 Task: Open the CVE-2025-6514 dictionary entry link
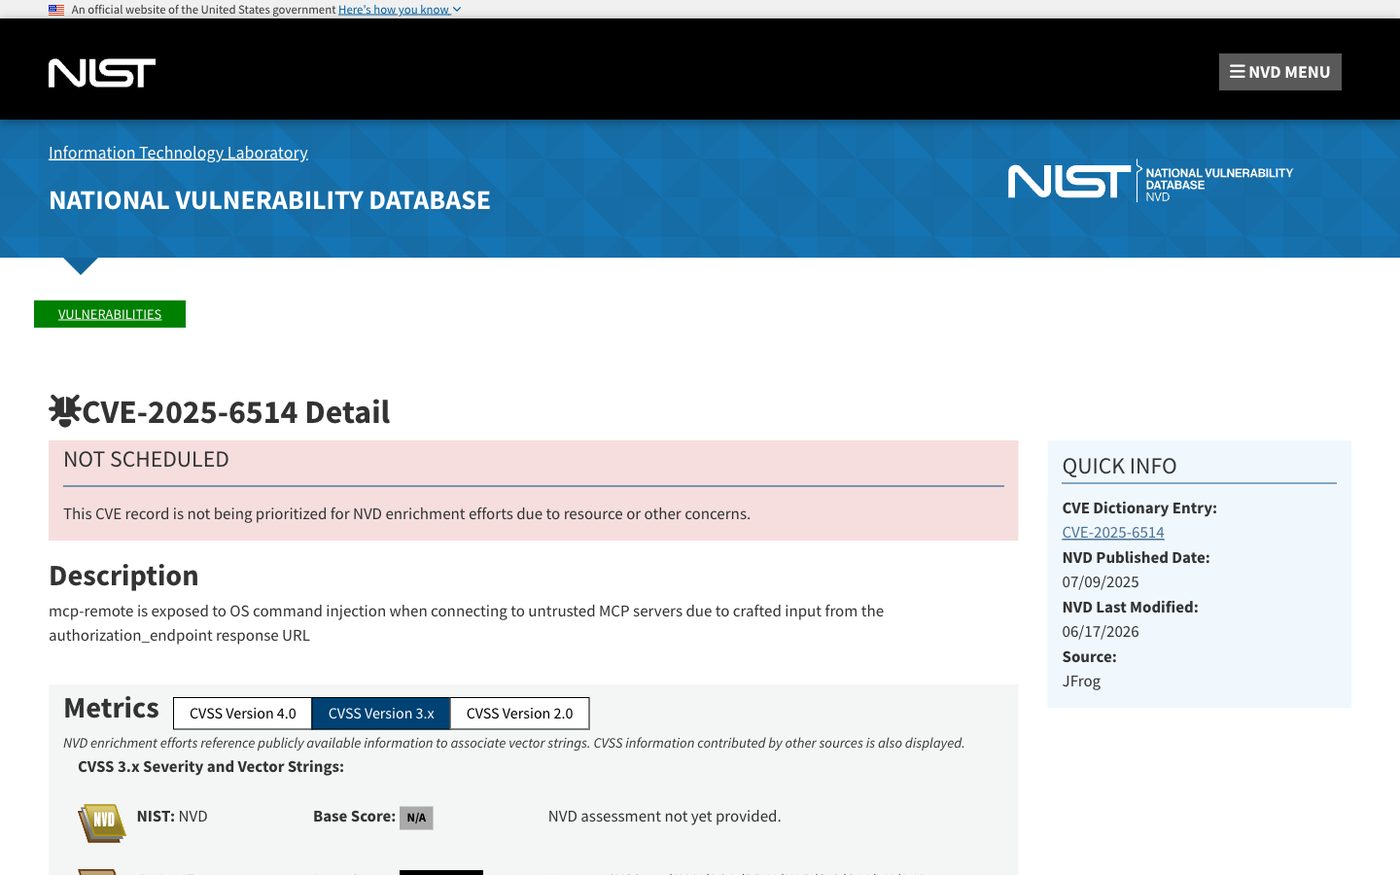[x=1113, y=532]
